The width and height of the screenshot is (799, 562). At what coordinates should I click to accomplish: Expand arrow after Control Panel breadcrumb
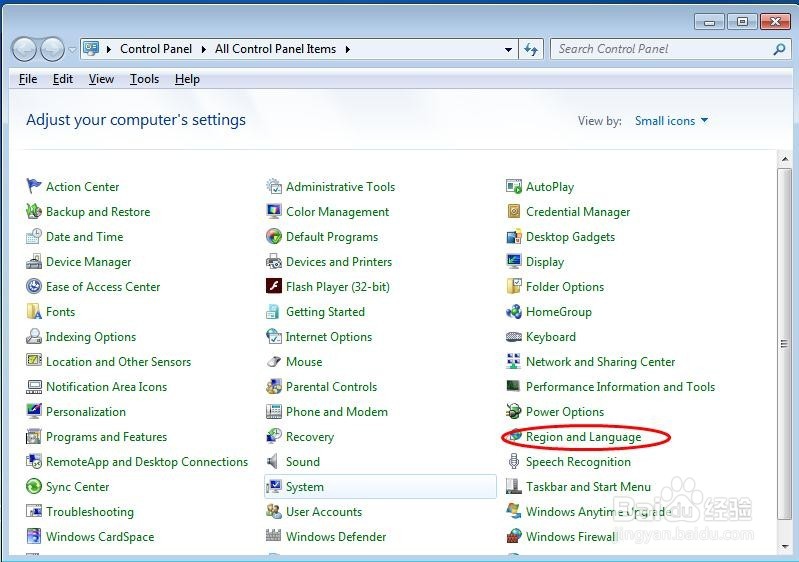(x=203, y=49)
